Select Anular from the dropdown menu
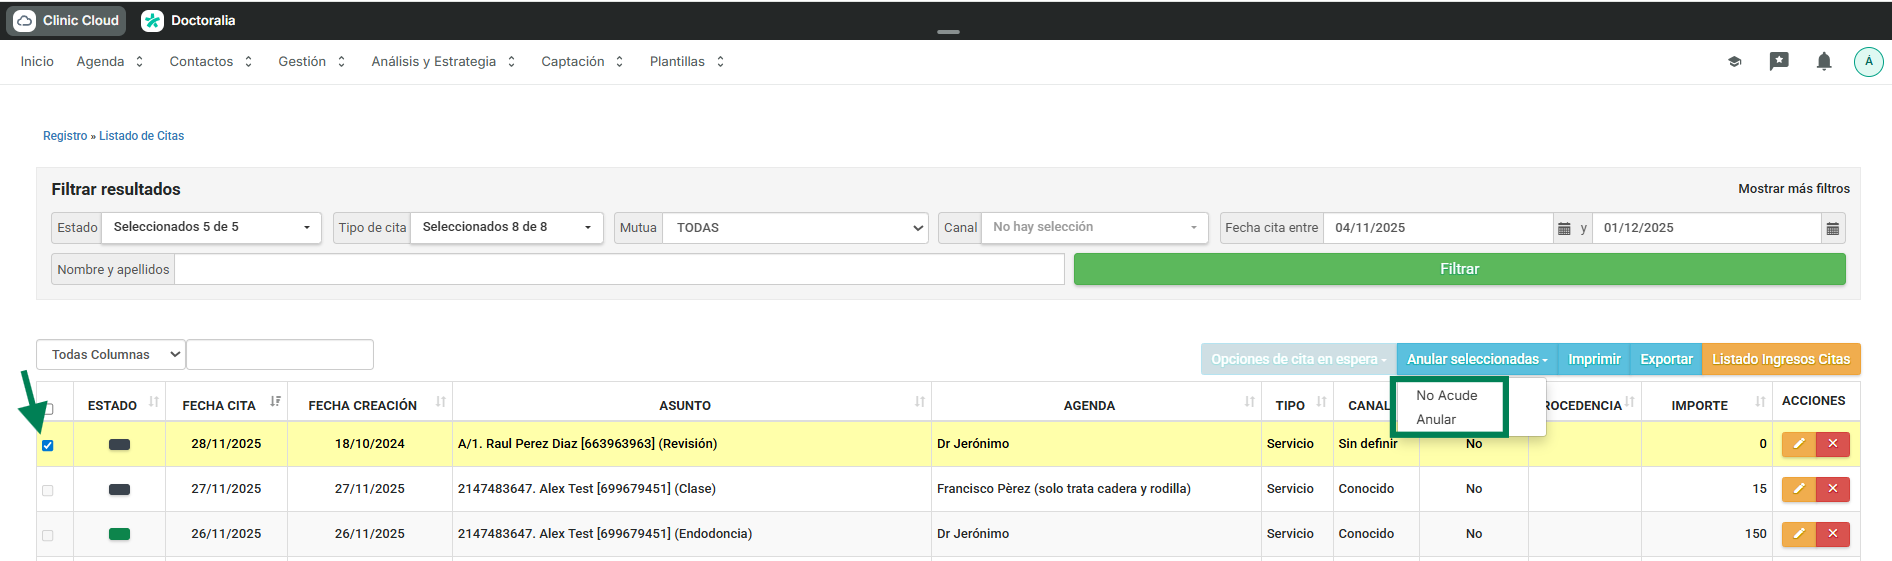The image size is (1892, 561). tap(1436, 420)
